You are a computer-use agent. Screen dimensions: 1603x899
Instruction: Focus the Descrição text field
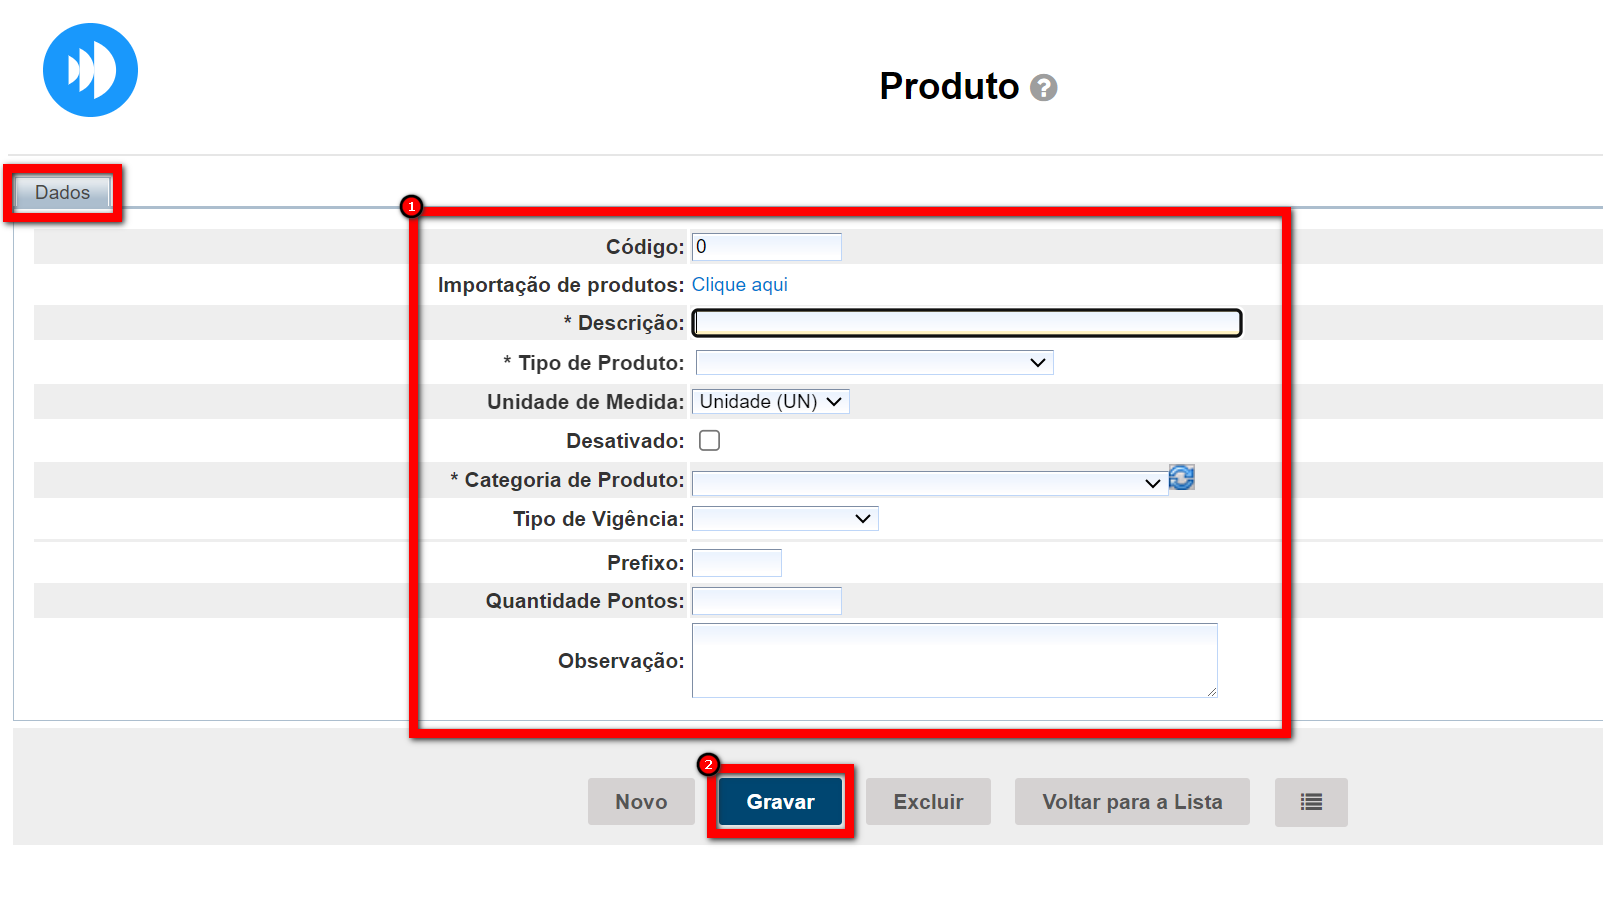tap(967, 323)
